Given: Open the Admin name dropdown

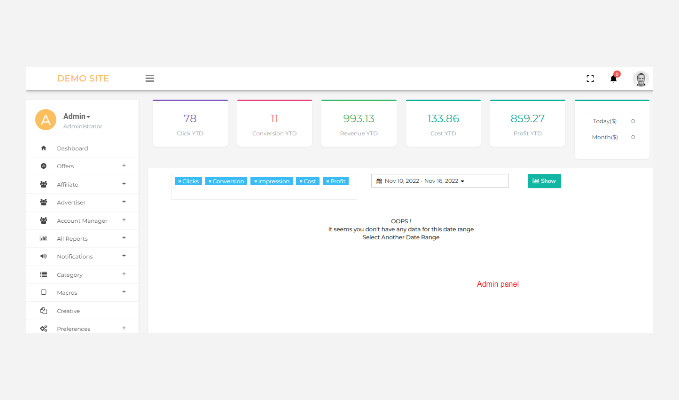Looking at the screenshot, I should pos(77,116).
